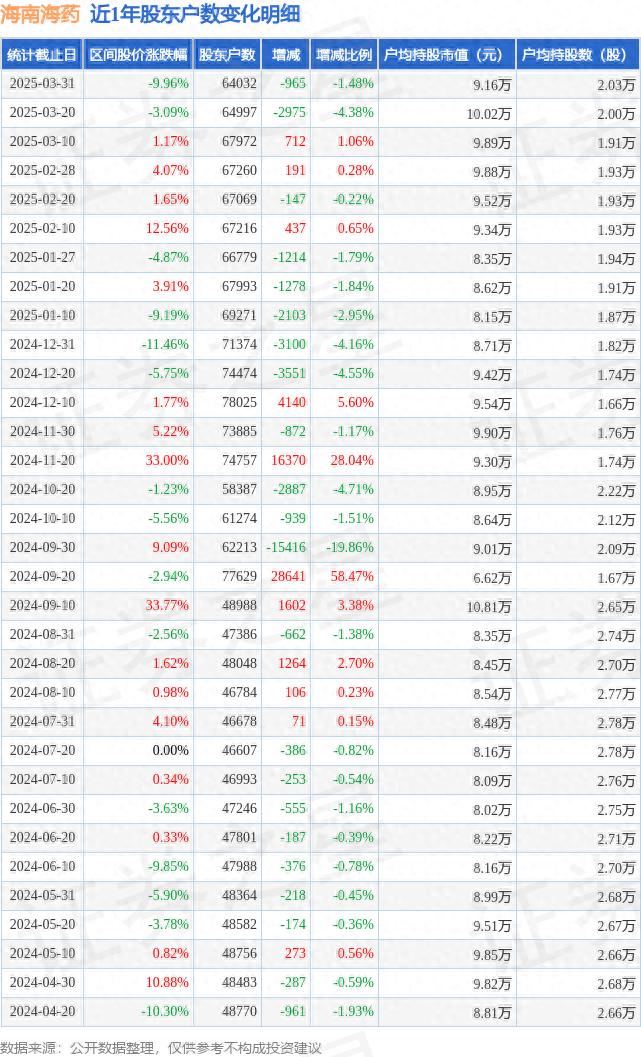Screen dimensions: 641x1057
Task: Click the 10.02万 market value cell
Action: click(x=489, y=114)
